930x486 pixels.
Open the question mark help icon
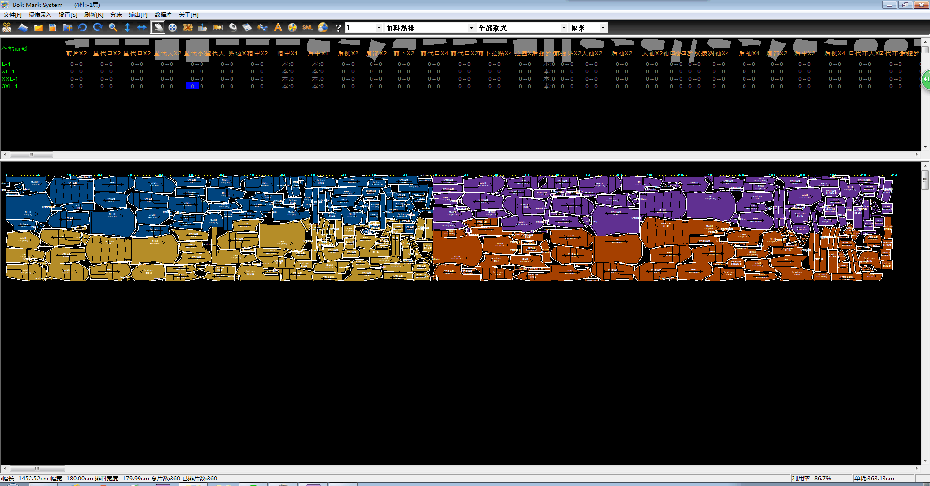coord(337,27)
